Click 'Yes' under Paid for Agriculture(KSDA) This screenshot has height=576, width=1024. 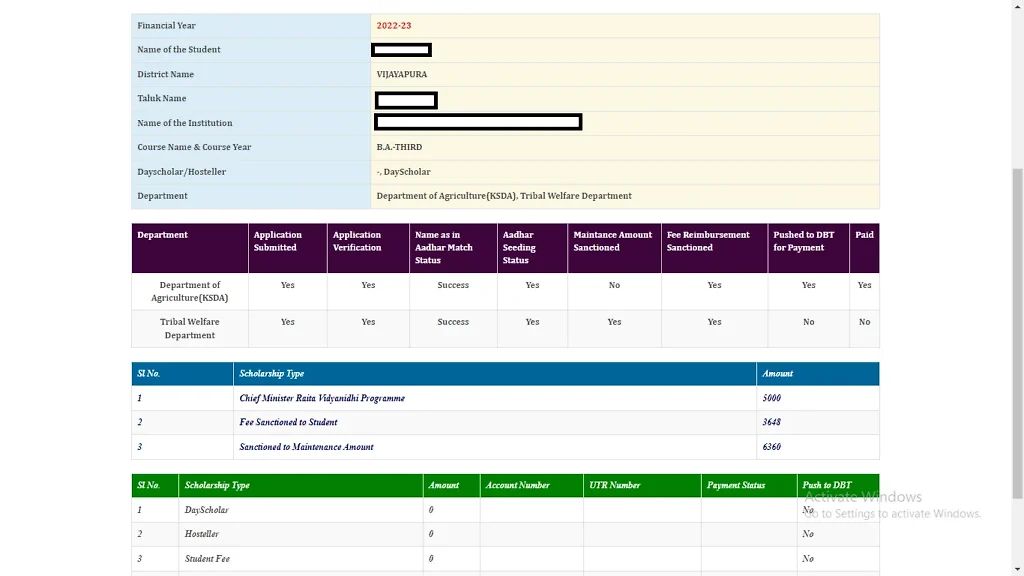pyautogui.click(x=864, y=285)
